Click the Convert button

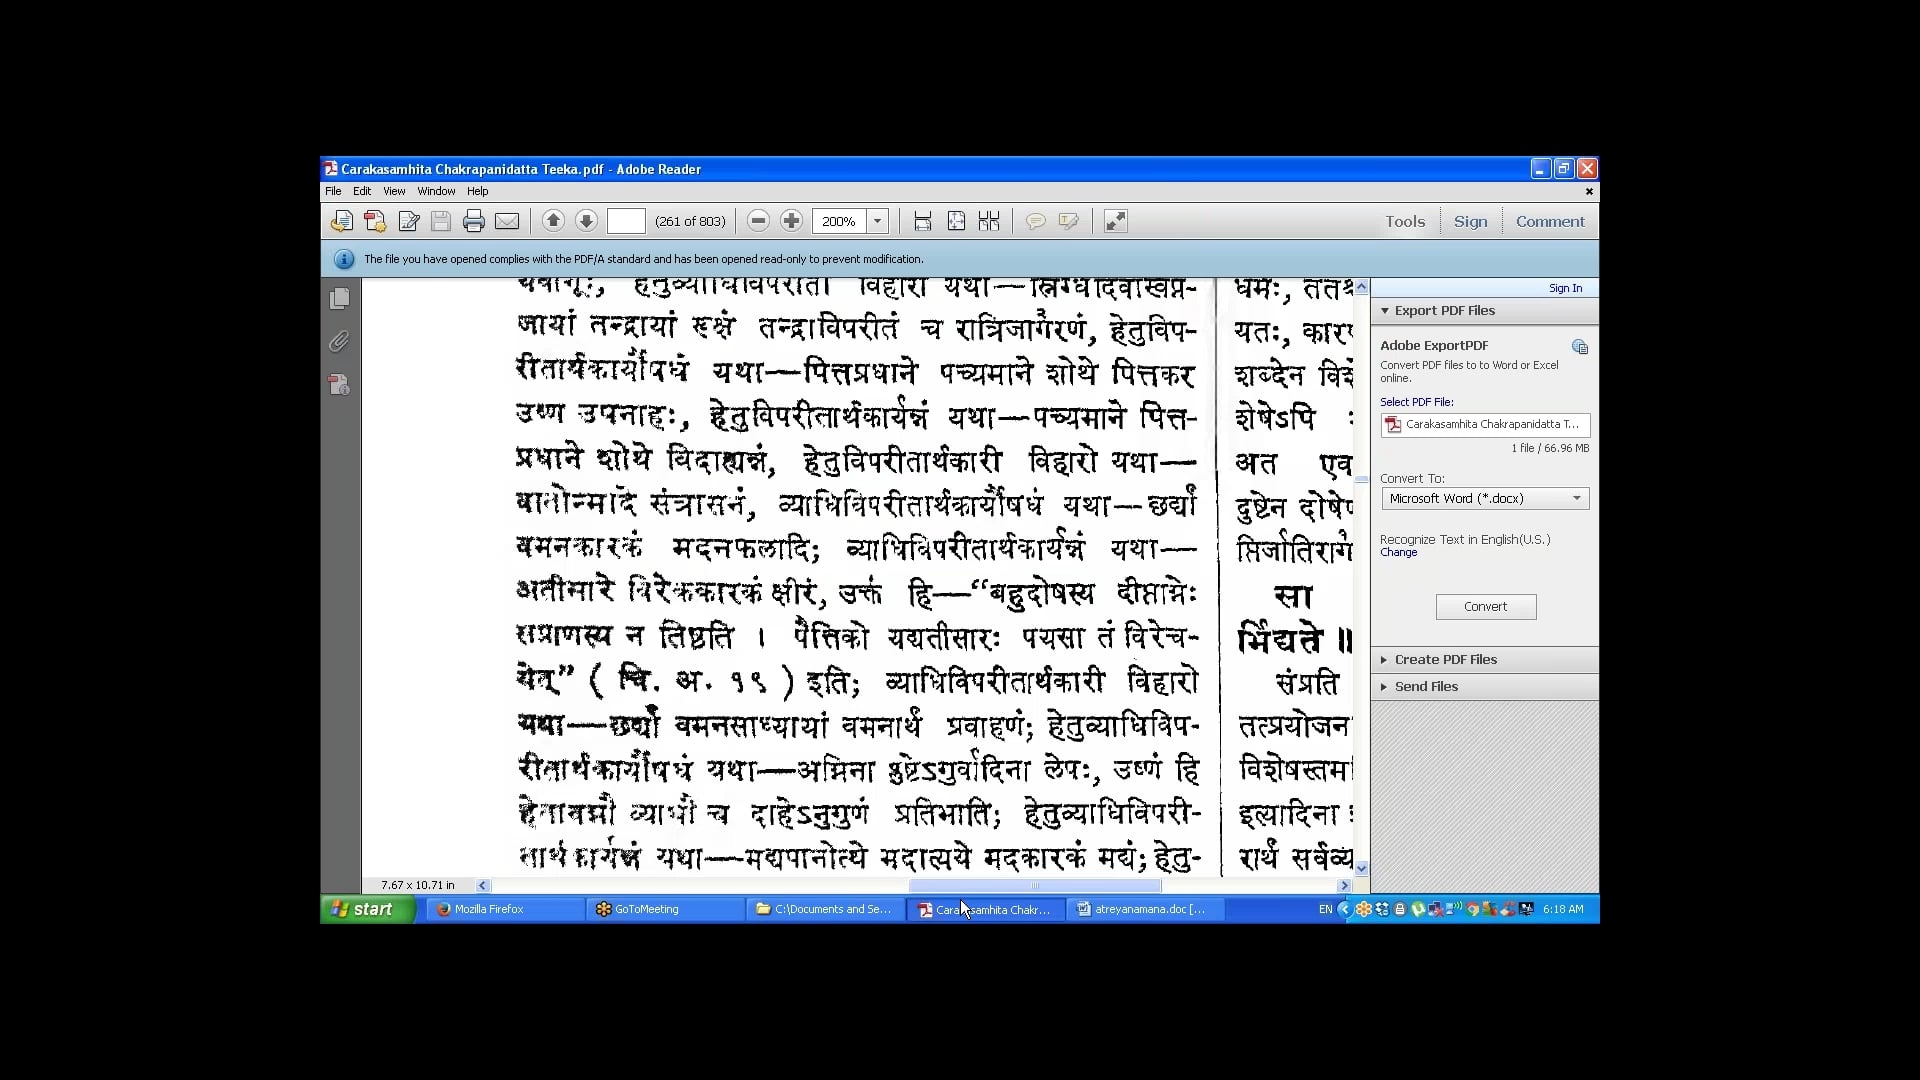pyautogui.click(x=1485, y=607)
